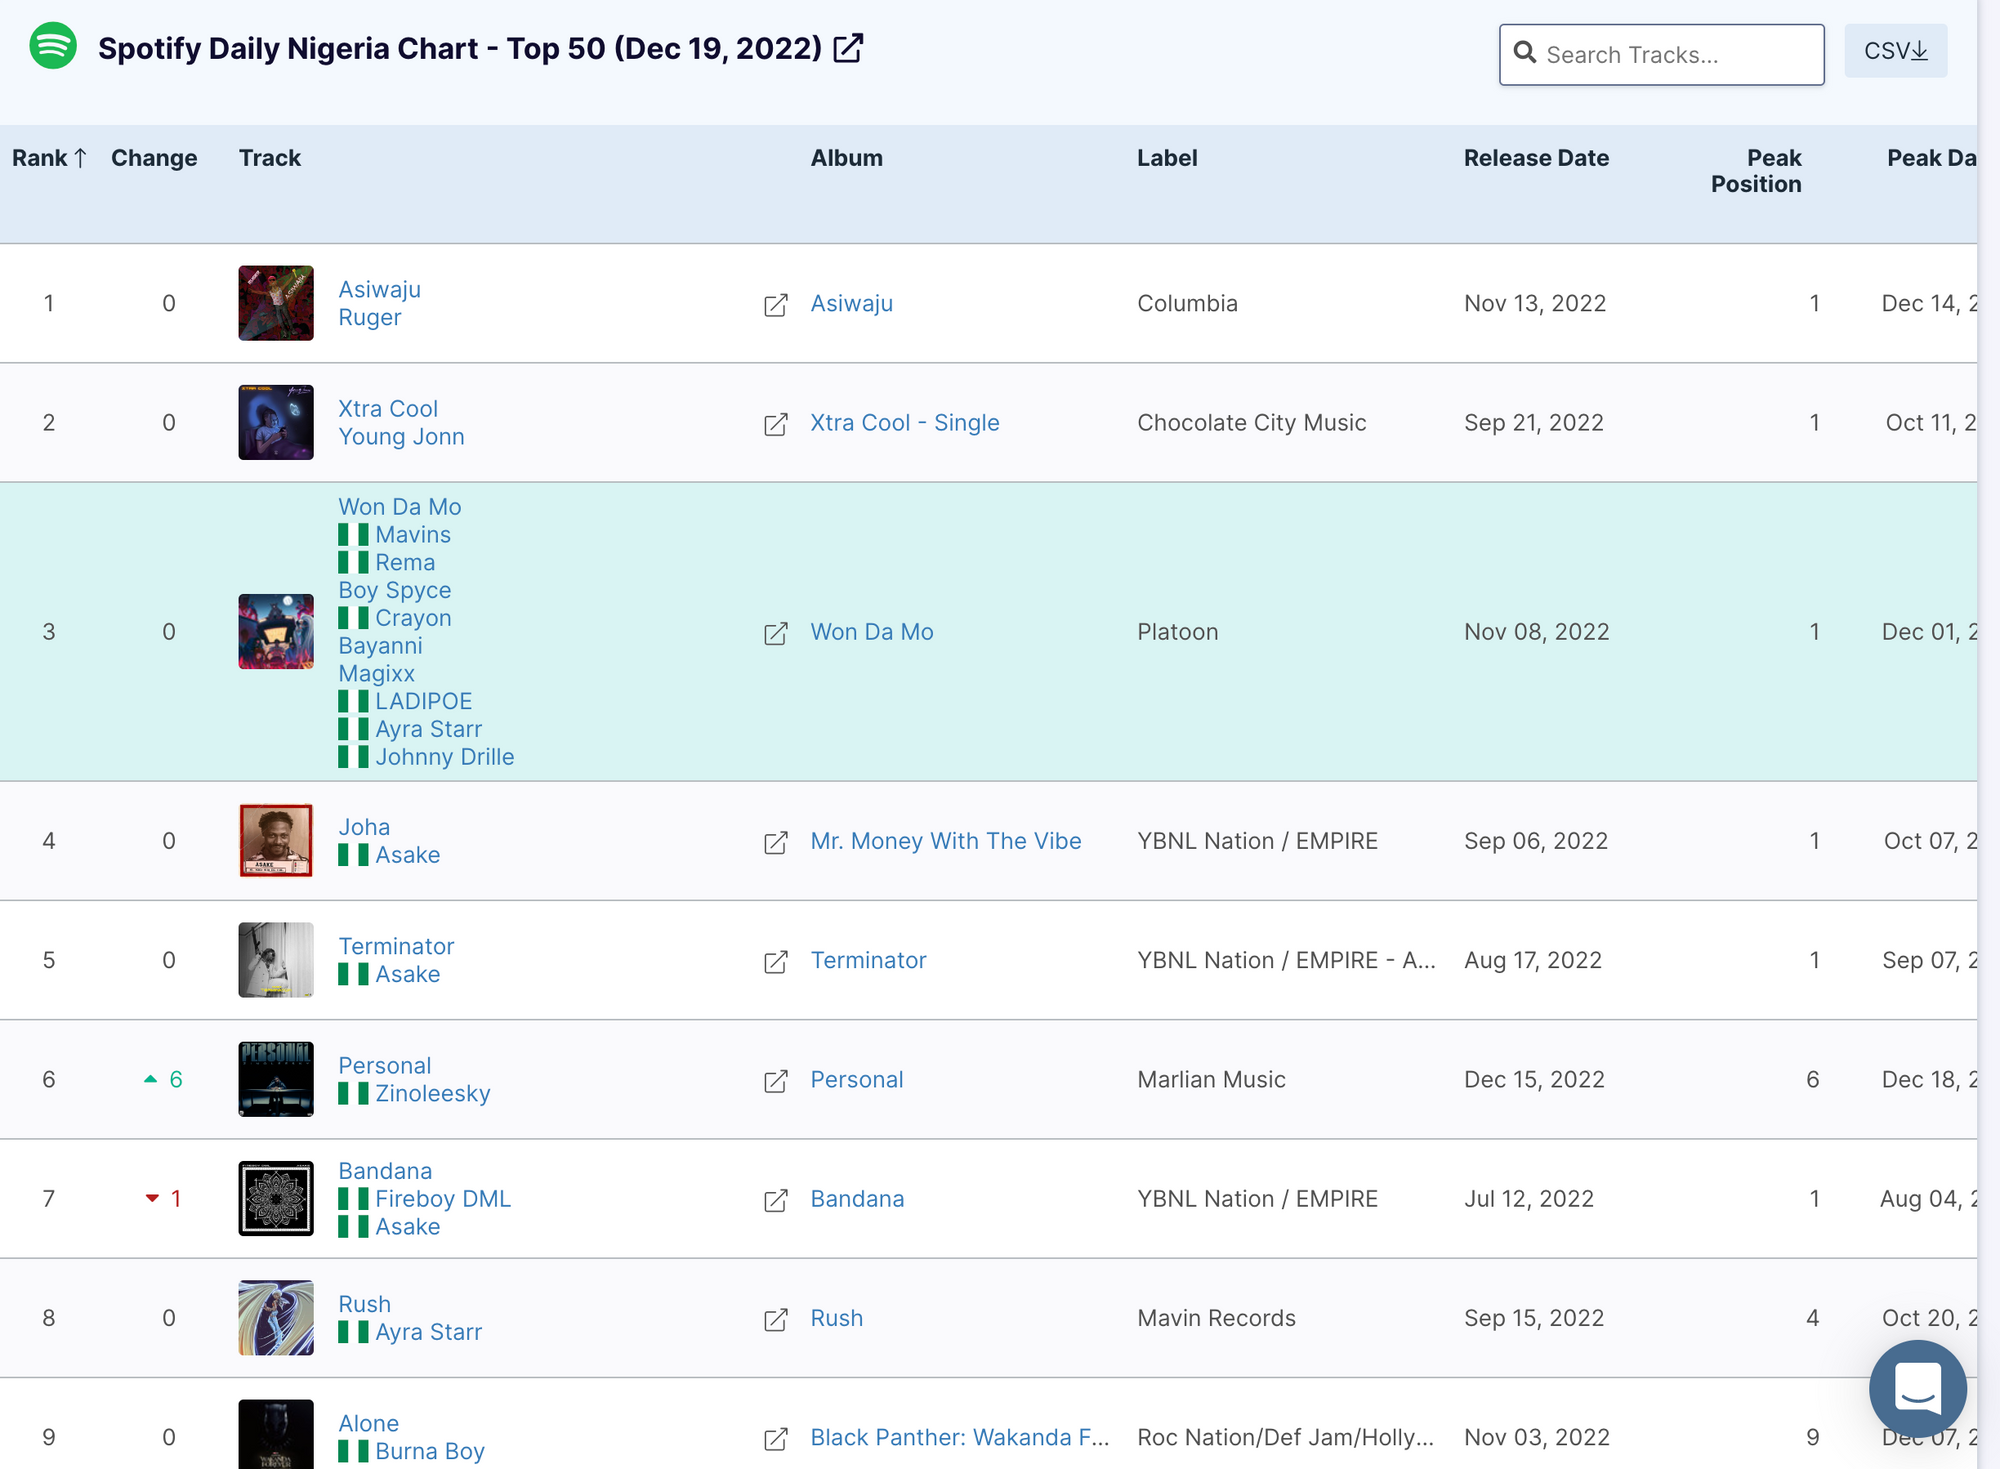Sort by Rank column header
Screen dimensions: 2000x1469
click(50, 158)
